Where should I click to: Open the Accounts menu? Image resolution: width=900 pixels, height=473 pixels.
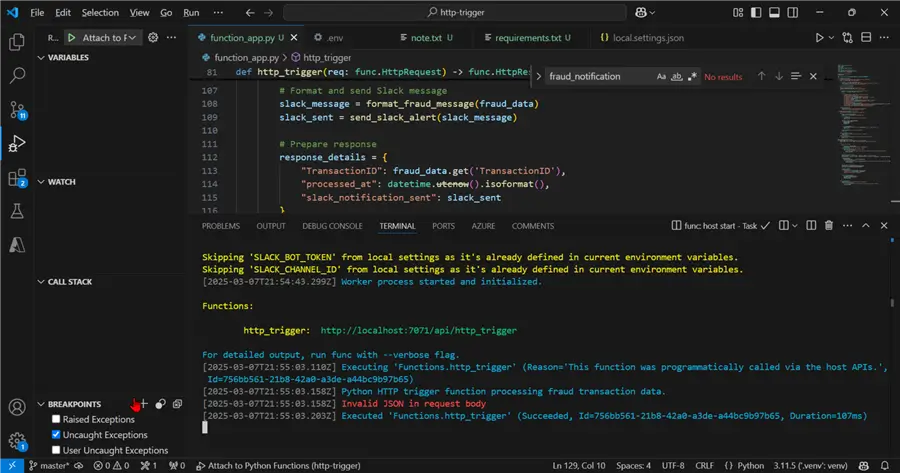click(17, 407)
